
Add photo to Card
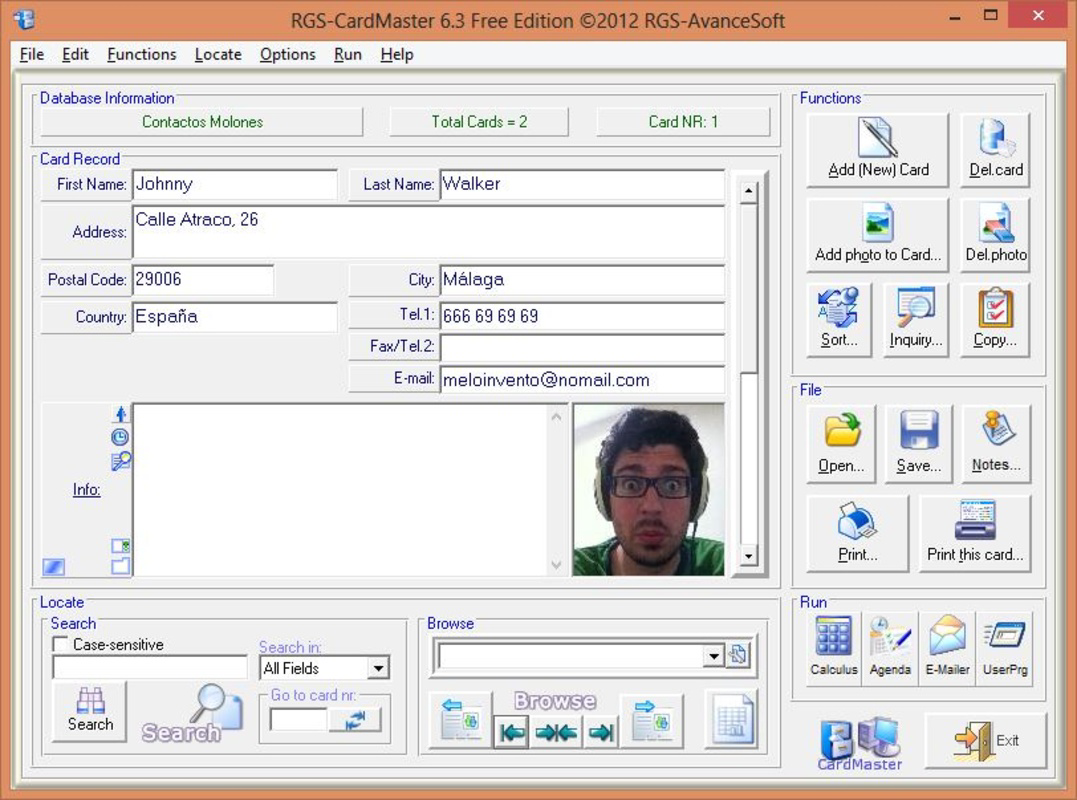point(876,233)
